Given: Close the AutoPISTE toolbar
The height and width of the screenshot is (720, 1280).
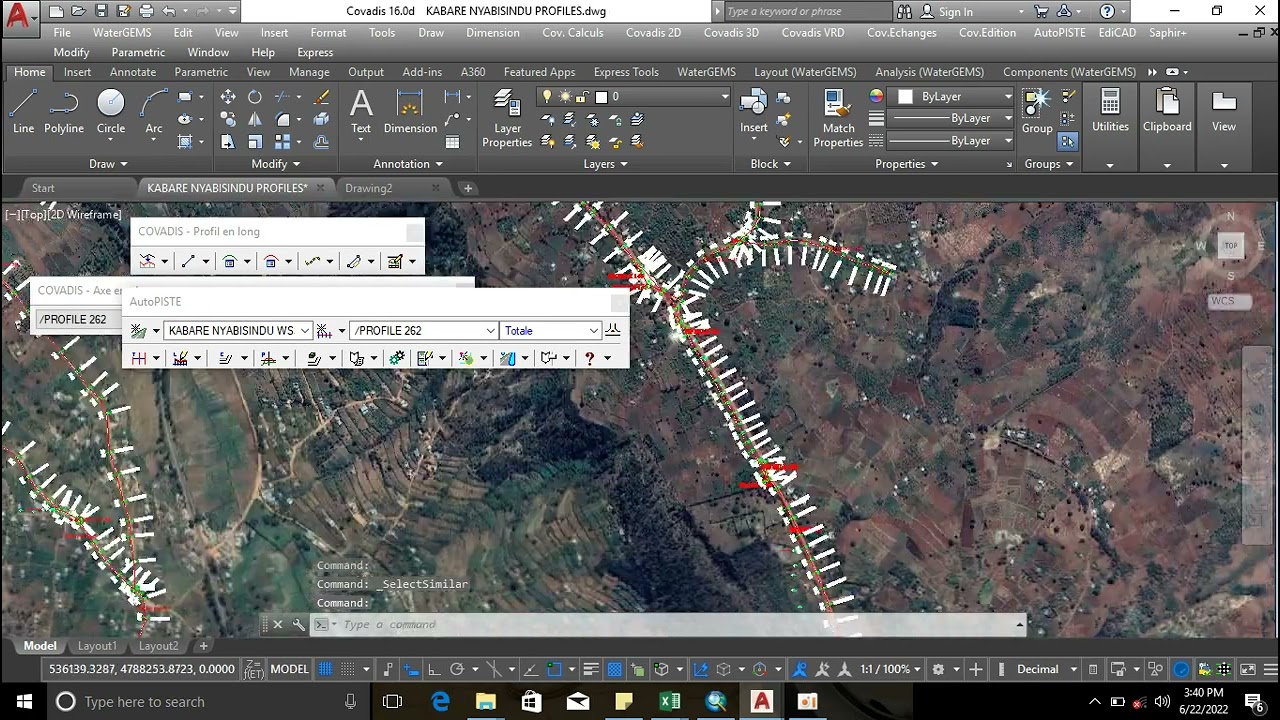Looking at the screenshot, I should (619, 302).
